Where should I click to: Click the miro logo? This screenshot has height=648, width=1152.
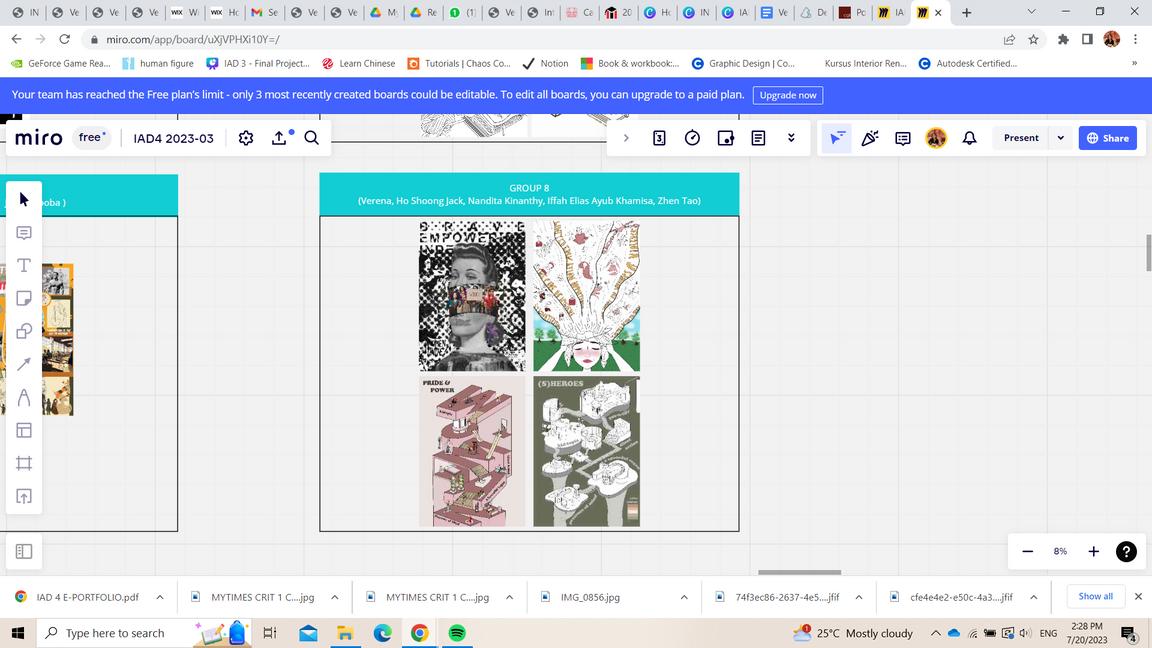click(39, 137)
